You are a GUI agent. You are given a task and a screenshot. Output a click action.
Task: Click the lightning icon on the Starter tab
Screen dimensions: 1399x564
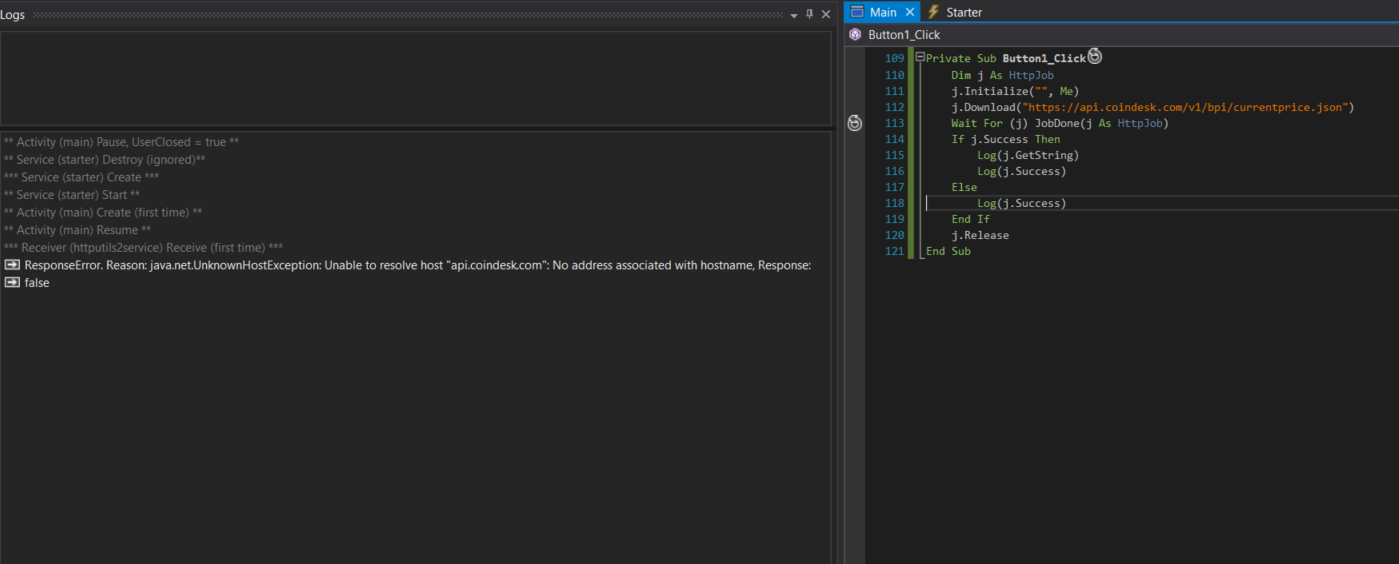pyautogui.click(x=934, y=12)
